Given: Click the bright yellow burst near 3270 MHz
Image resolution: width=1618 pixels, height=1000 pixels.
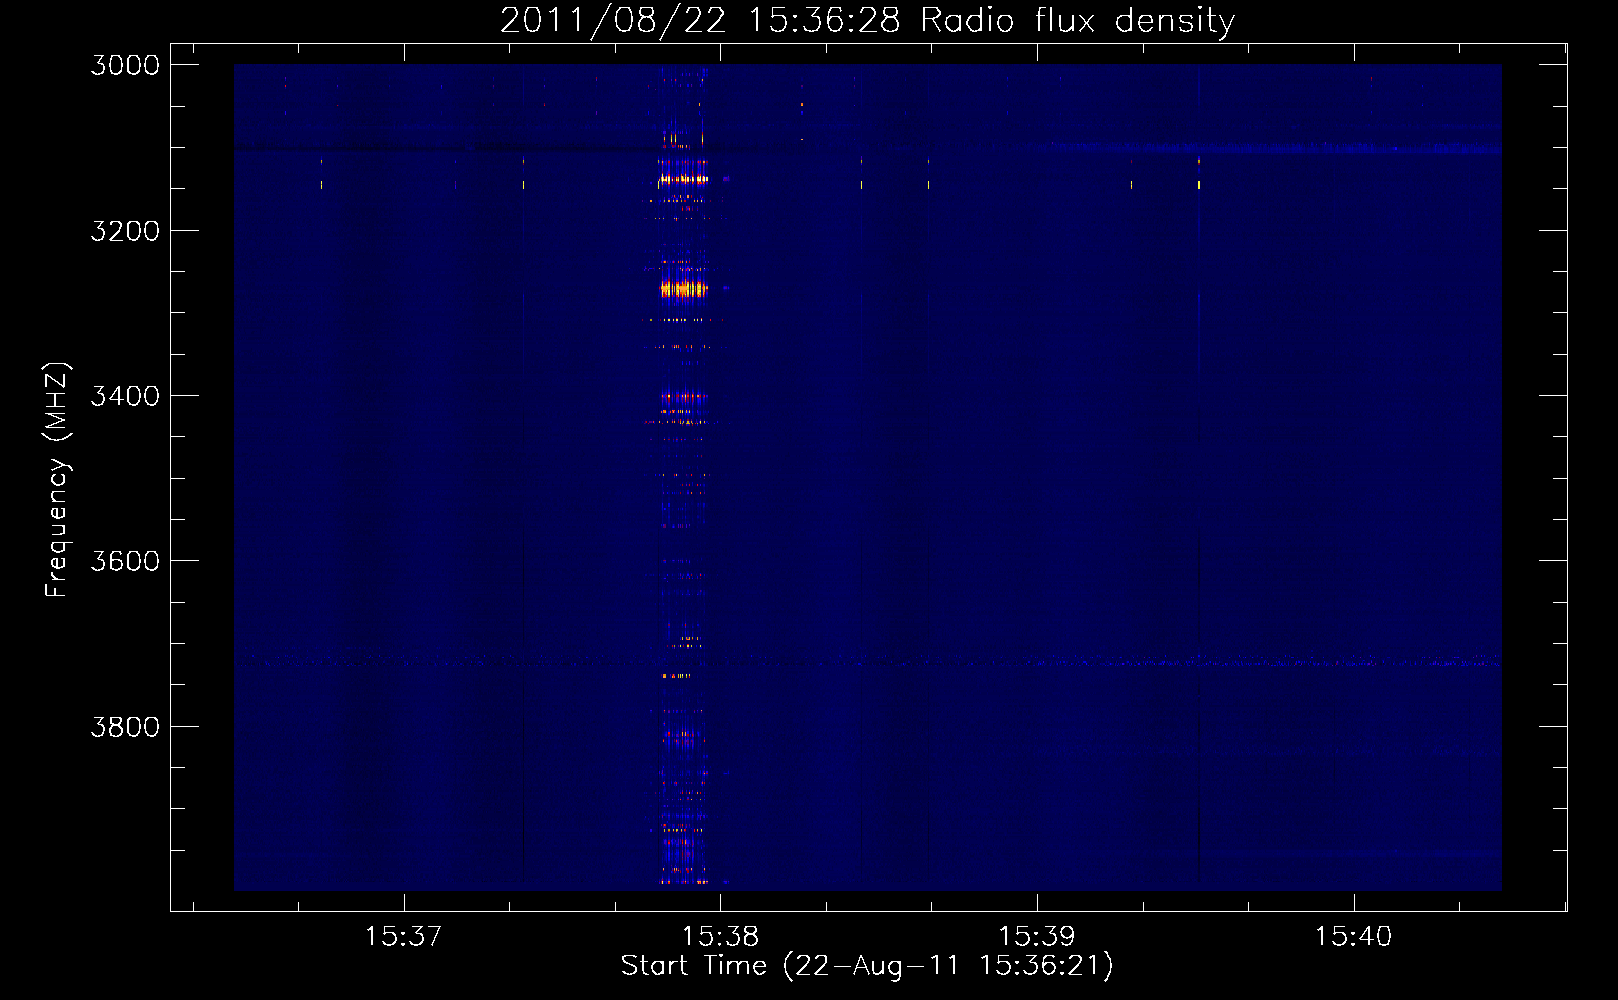Looking at the screenshot, I should click(x=684, y=289).
